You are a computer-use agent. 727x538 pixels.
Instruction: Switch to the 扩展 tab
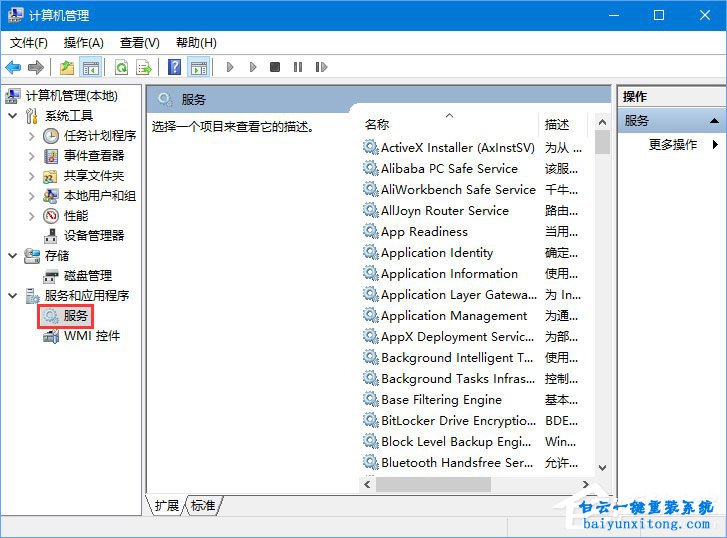[x=166, y=505]
